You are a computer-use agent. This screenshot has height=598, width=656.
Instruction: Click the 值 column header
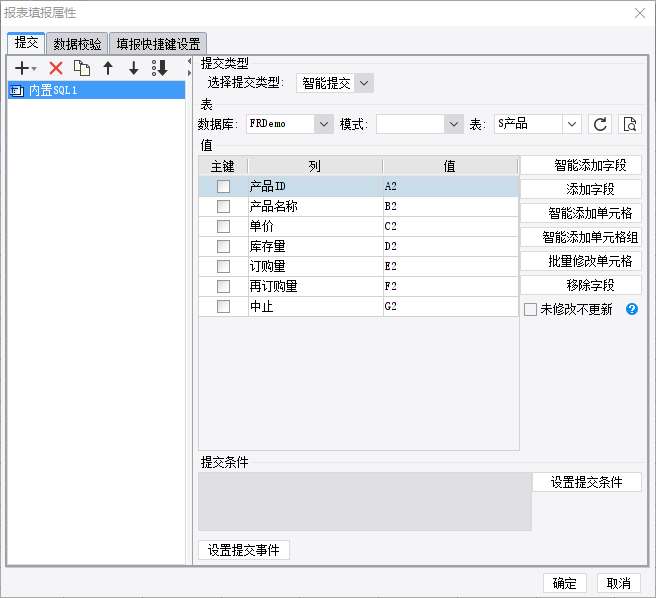coord(450,166)
